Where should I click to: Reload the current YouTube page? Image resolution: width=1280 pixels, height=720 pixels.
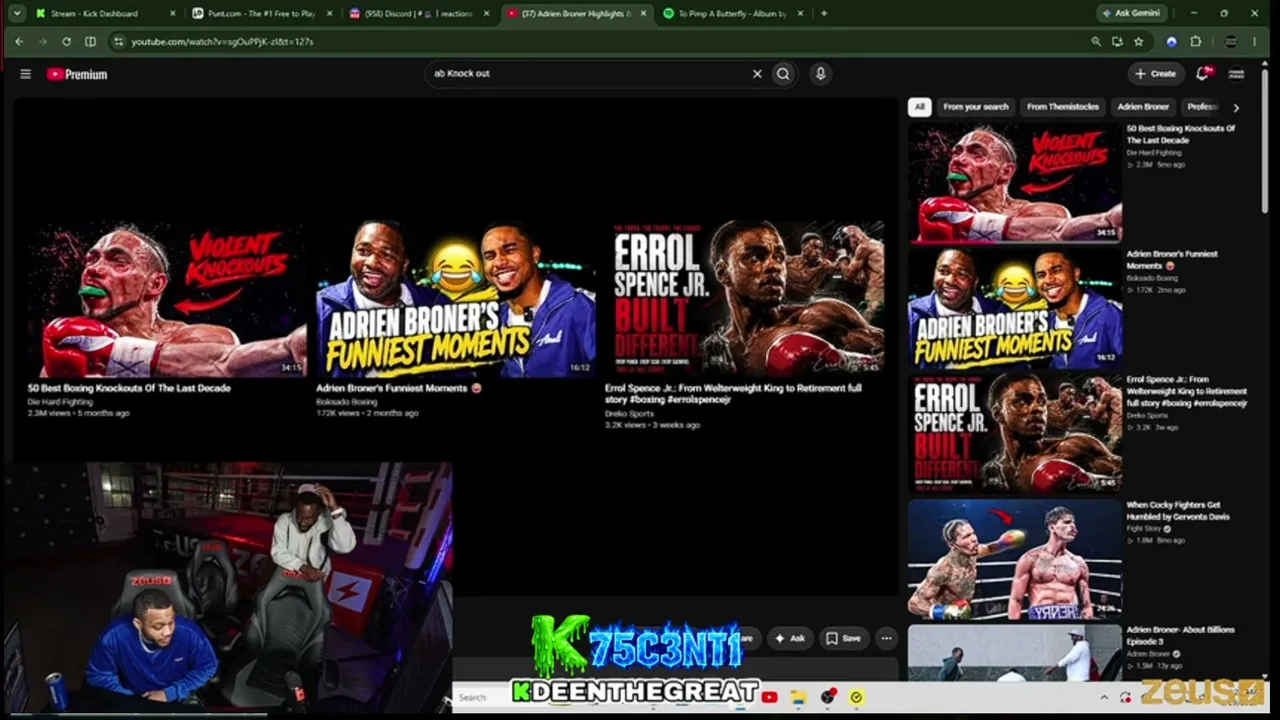[66, 42]
